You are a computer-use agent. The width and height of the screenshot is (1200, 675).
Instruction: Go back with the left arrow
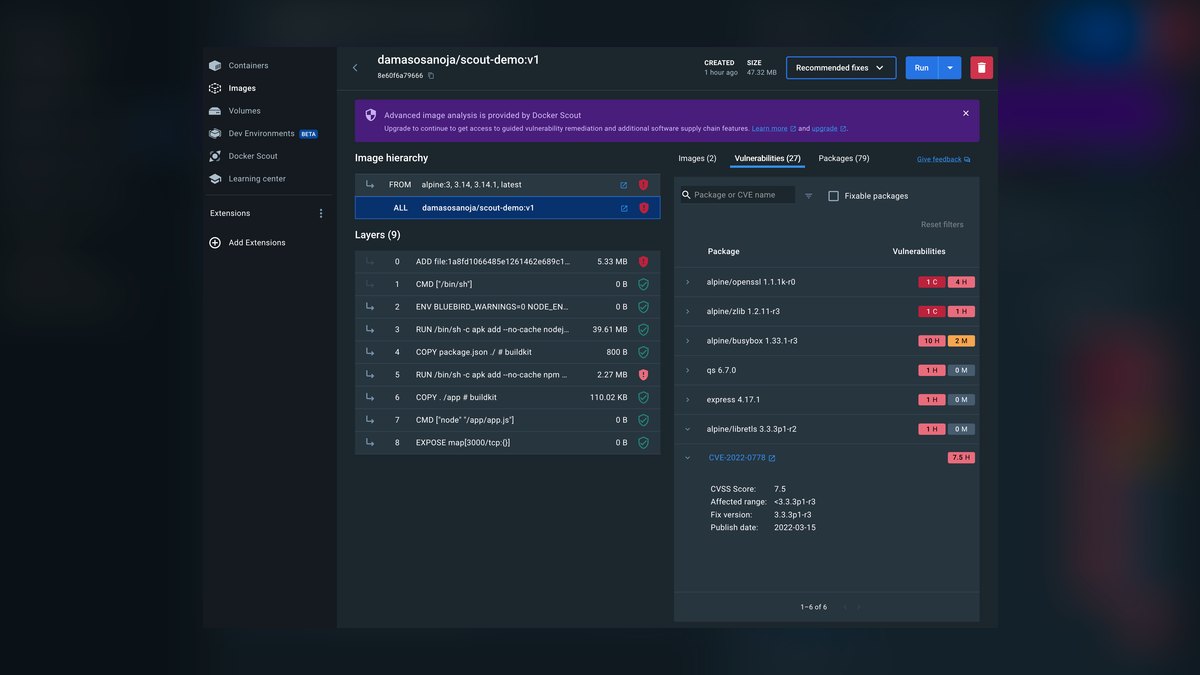355,68
